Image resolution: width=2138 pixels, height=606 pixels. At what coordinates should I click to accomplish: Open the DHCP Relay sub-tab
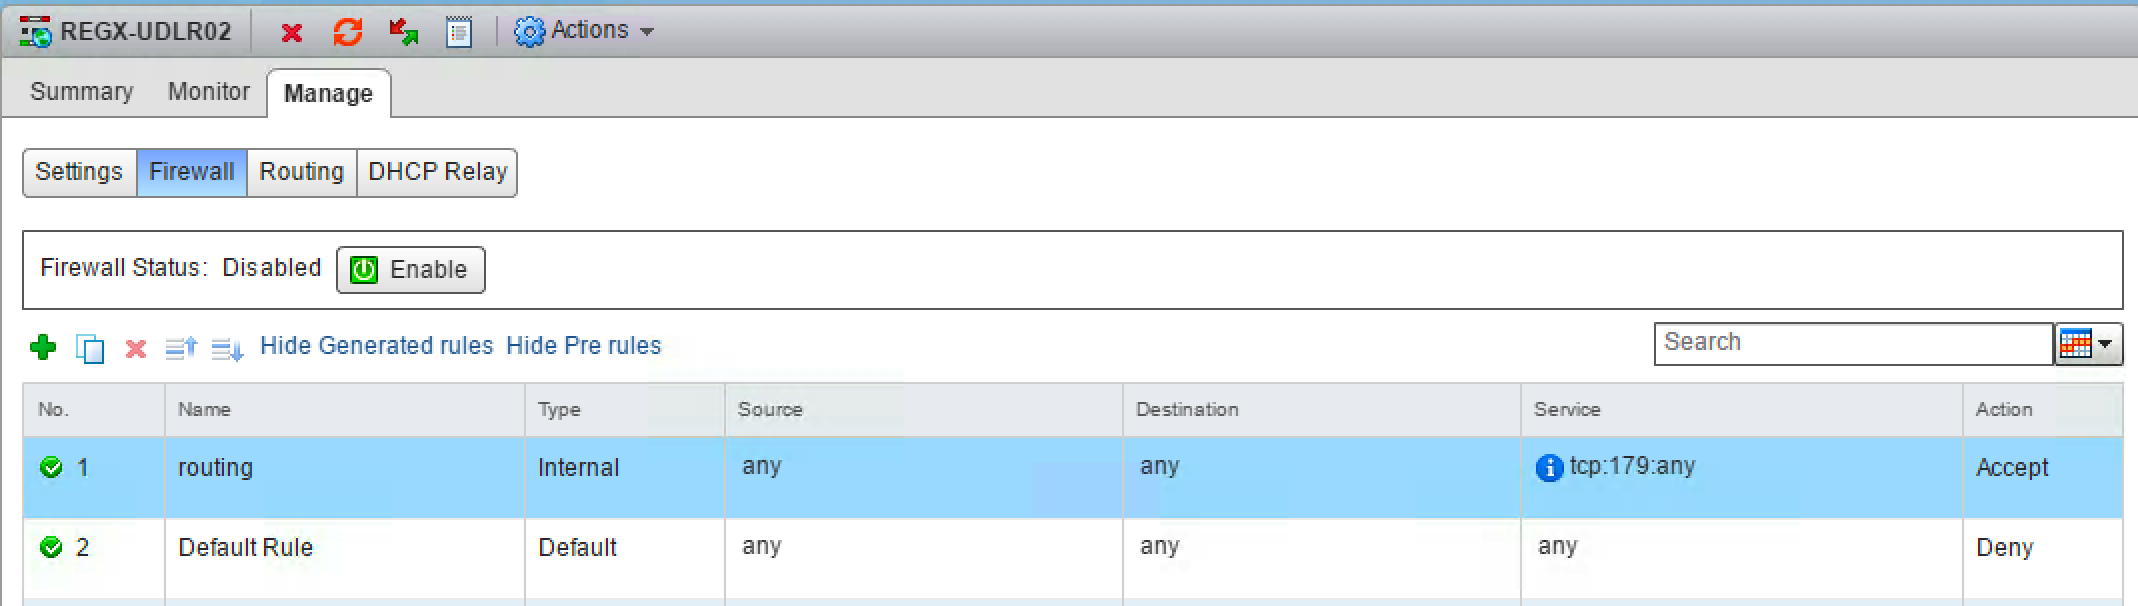coord(437,172)
